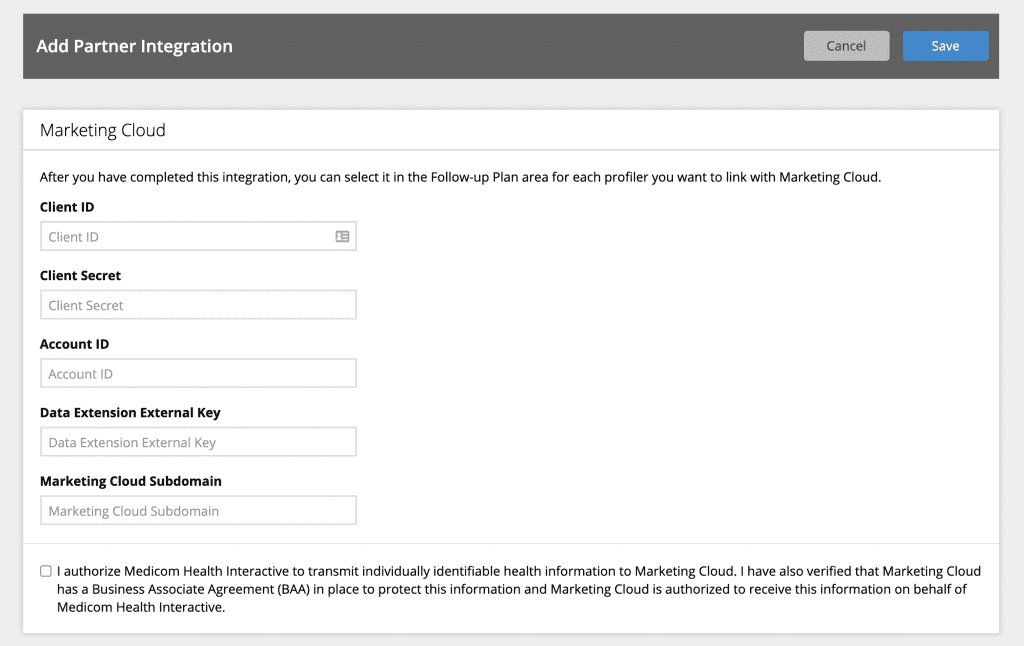Click the Save button
This screenshot has height=646, width=1024.
(945, 46)
